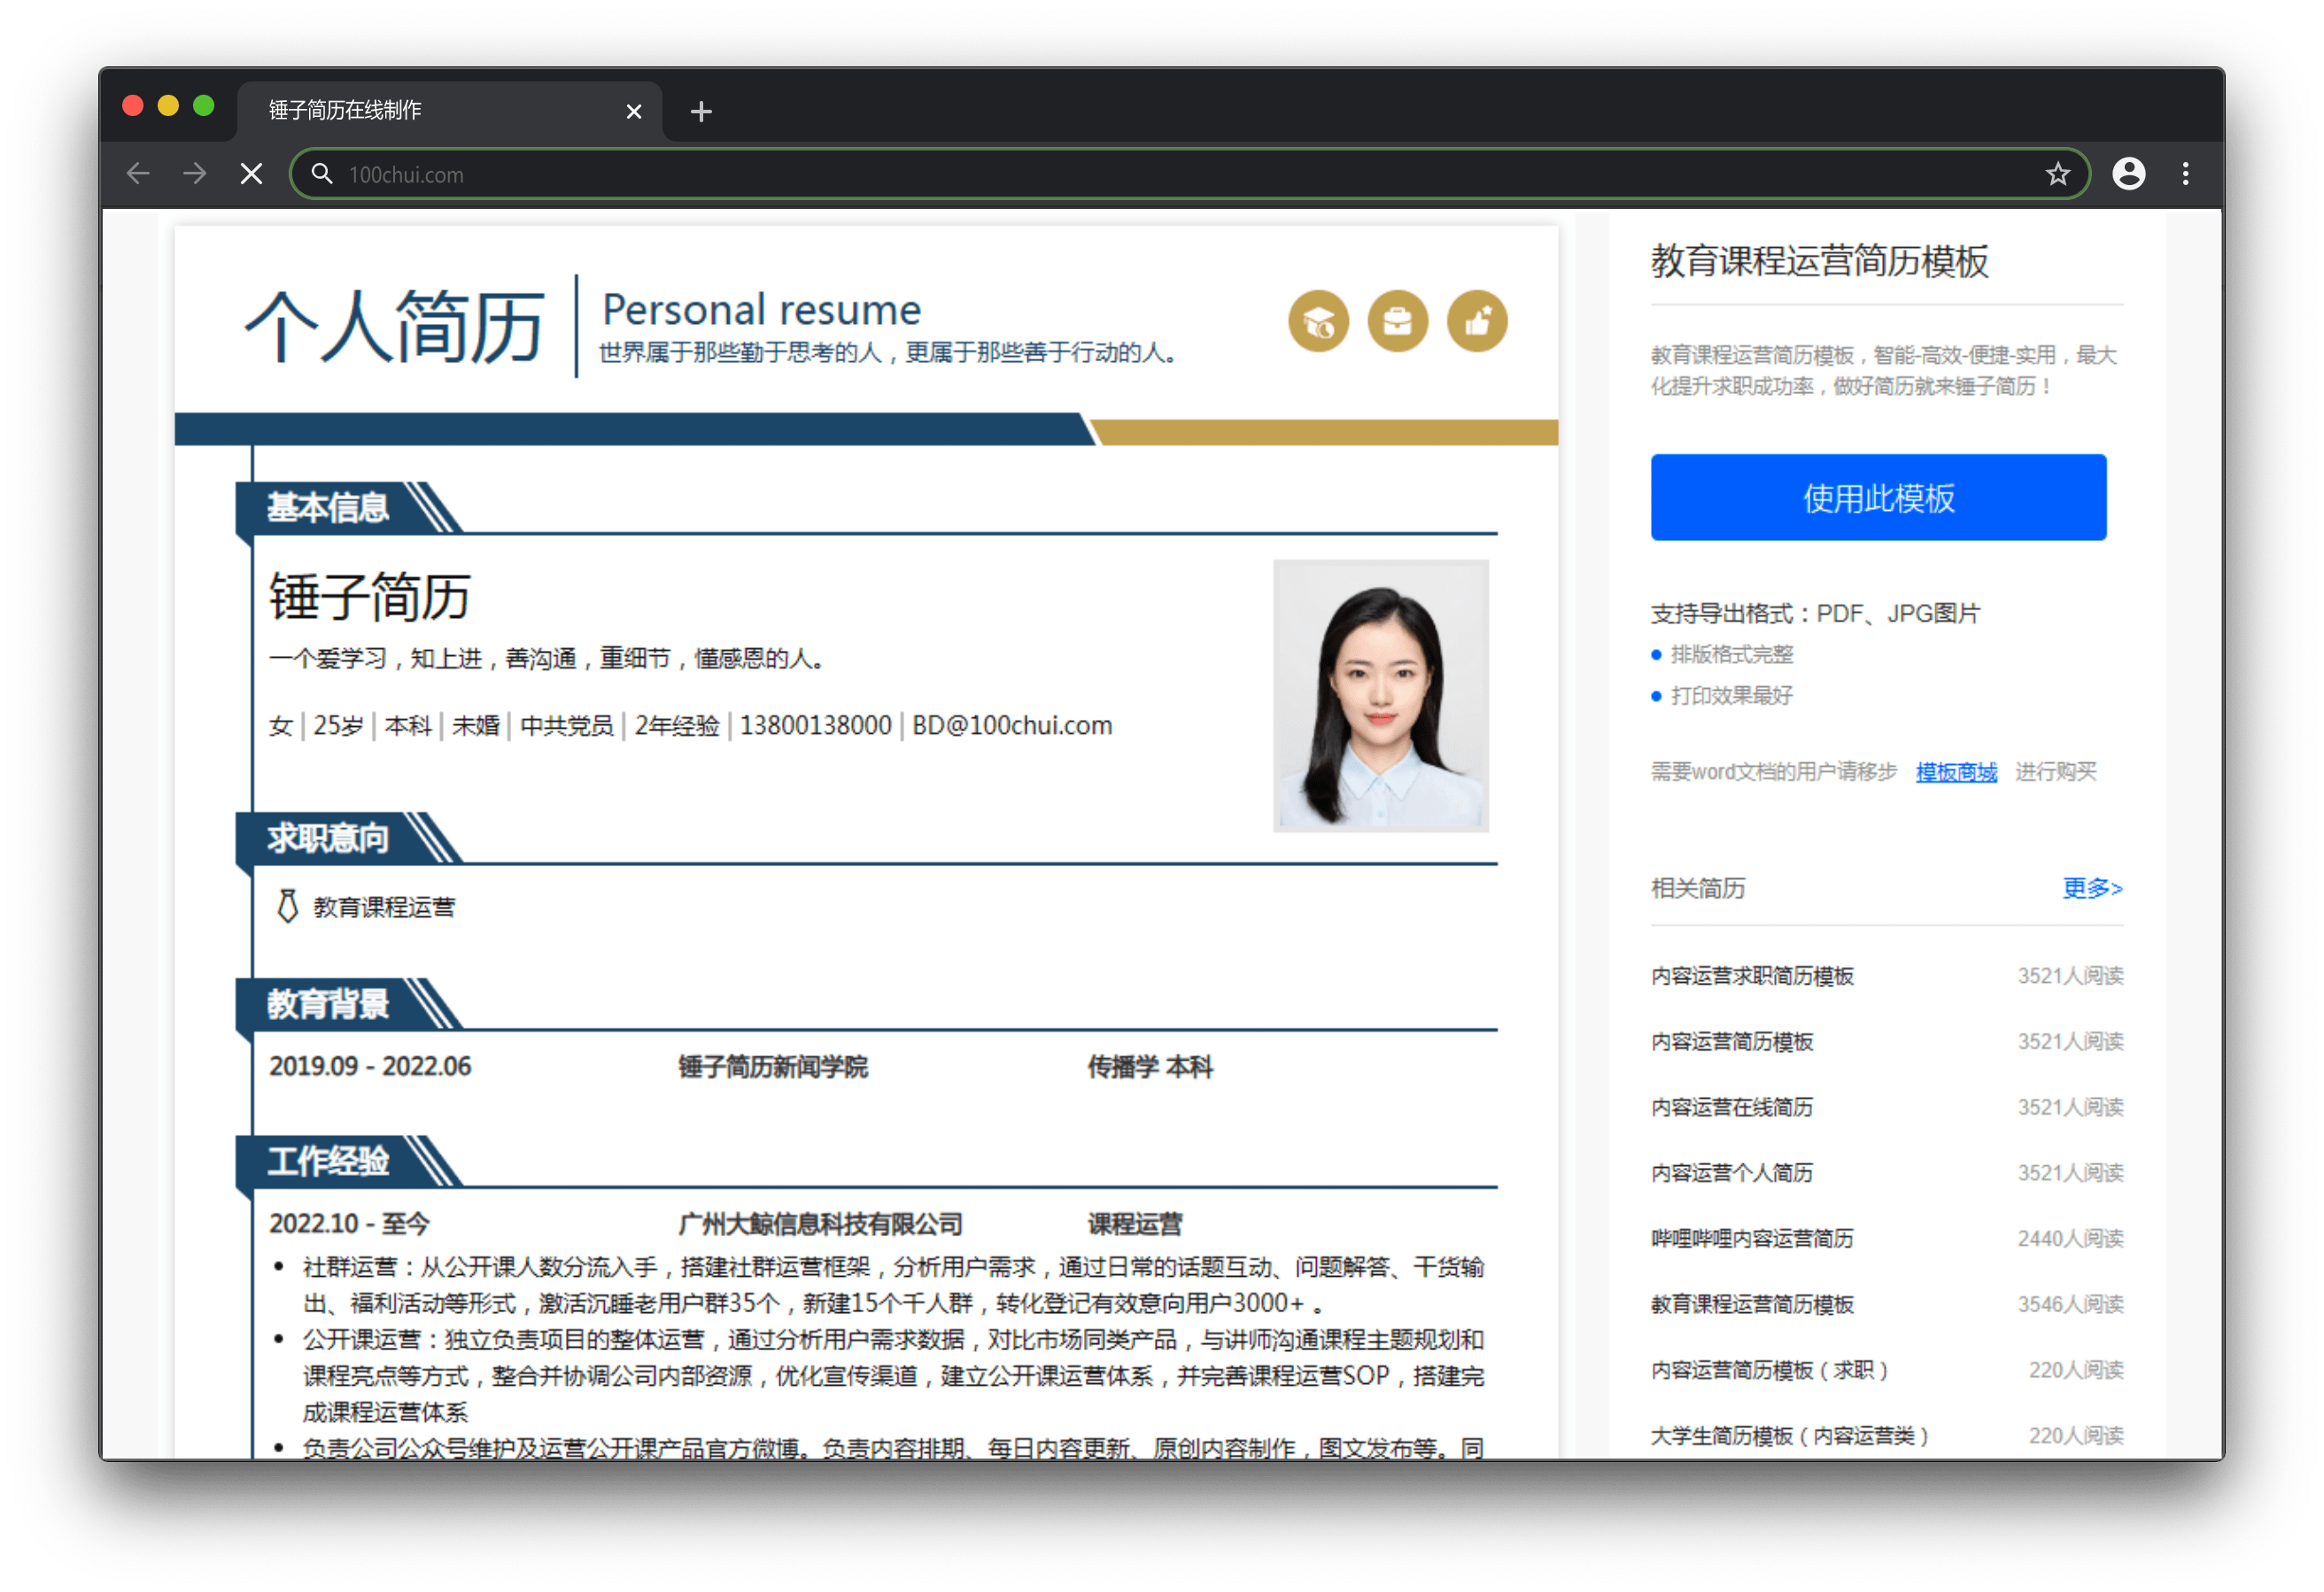The width and height of the screenshot is (2324, 1592).
Task: Click the 传播学 本科 degree text
Action: 1150,1066
